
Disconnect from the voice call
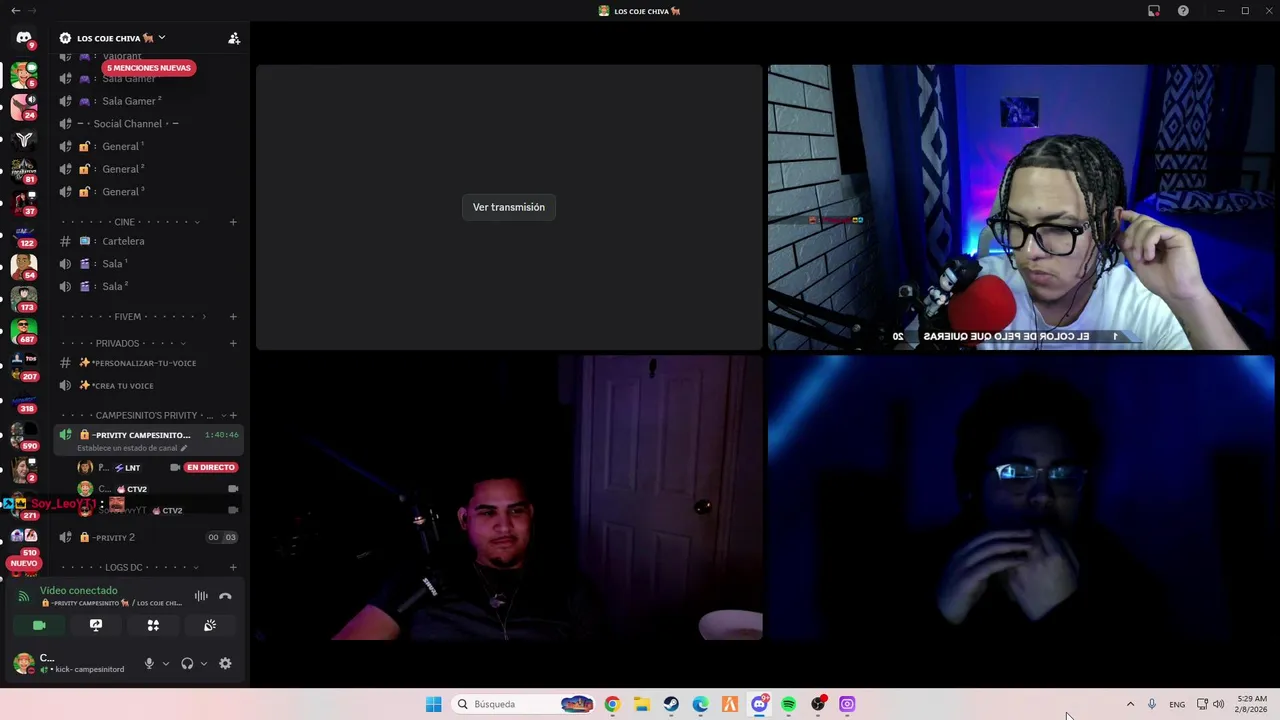tap(225, 596)
